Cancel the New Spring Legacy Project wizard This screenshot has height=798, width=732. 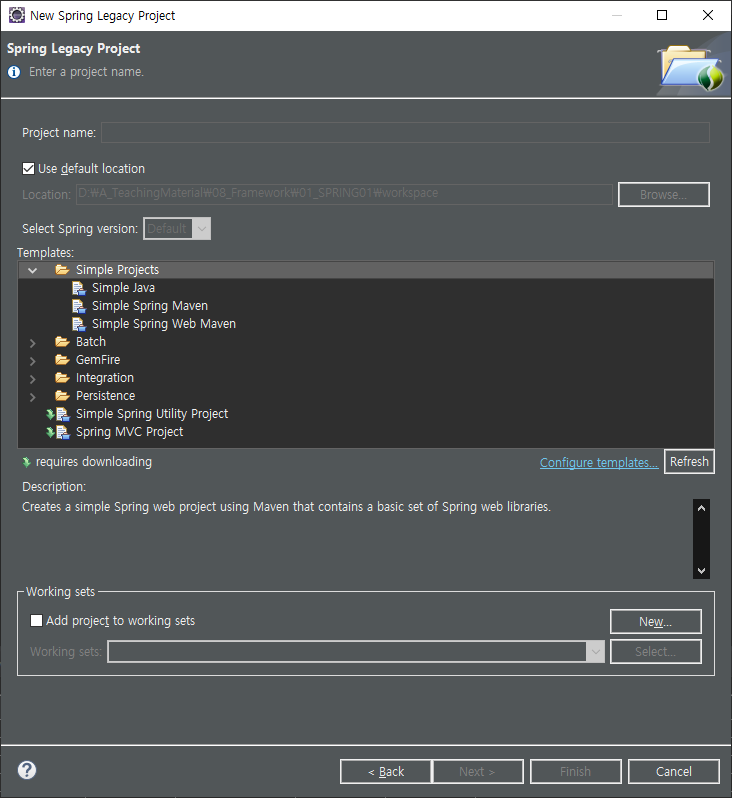[673, 772]
